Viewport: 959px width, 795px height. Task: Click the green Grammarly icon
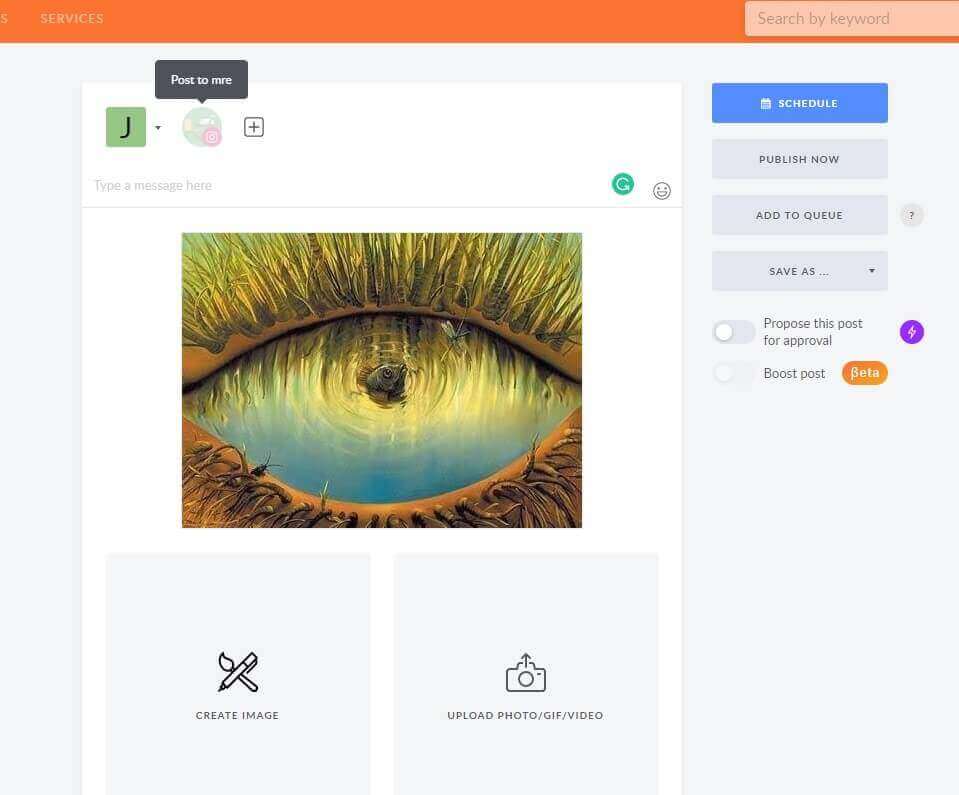pyautogui.click(x=623, y=184)
